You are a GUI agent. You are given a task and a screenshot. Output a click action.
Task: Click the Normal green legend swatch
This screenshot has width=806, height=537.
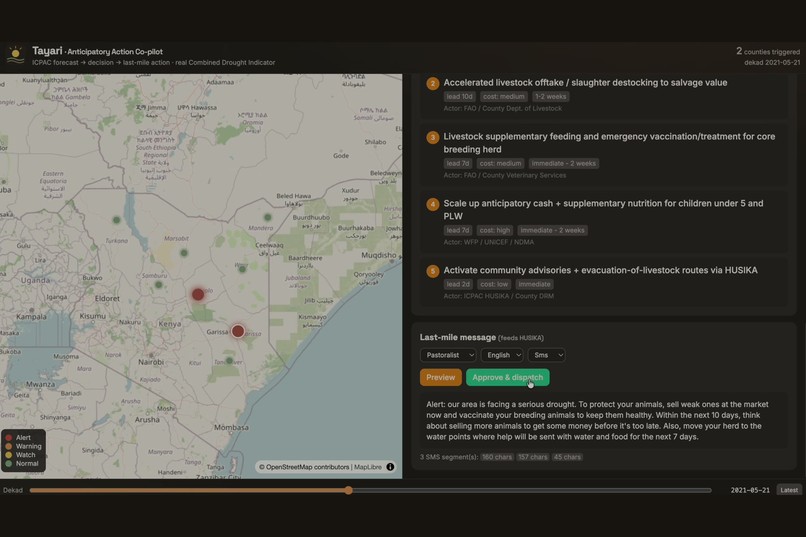[9, 464]
